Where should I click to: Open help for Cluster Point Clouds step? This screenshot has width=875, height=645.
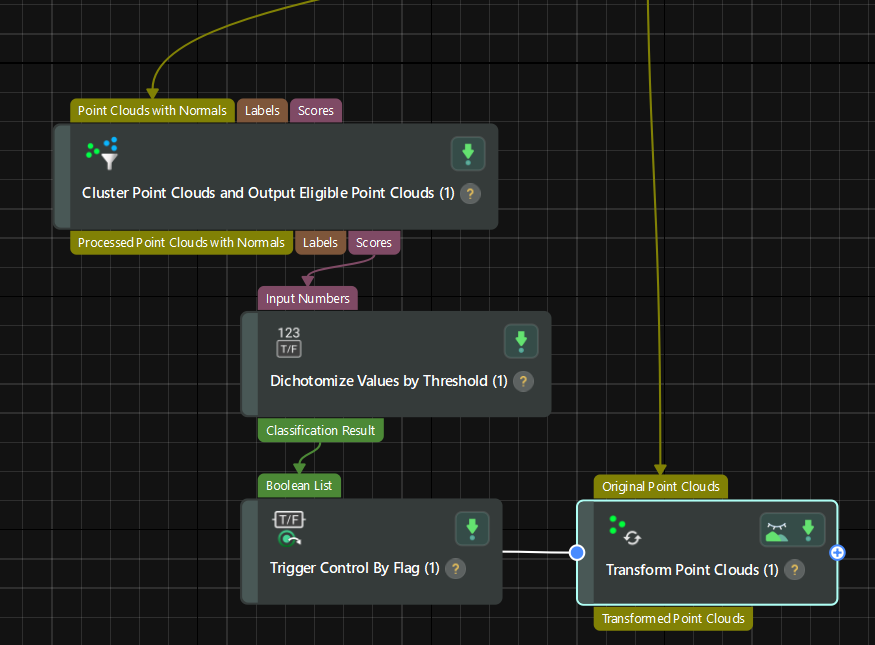[x=471, y=193]
